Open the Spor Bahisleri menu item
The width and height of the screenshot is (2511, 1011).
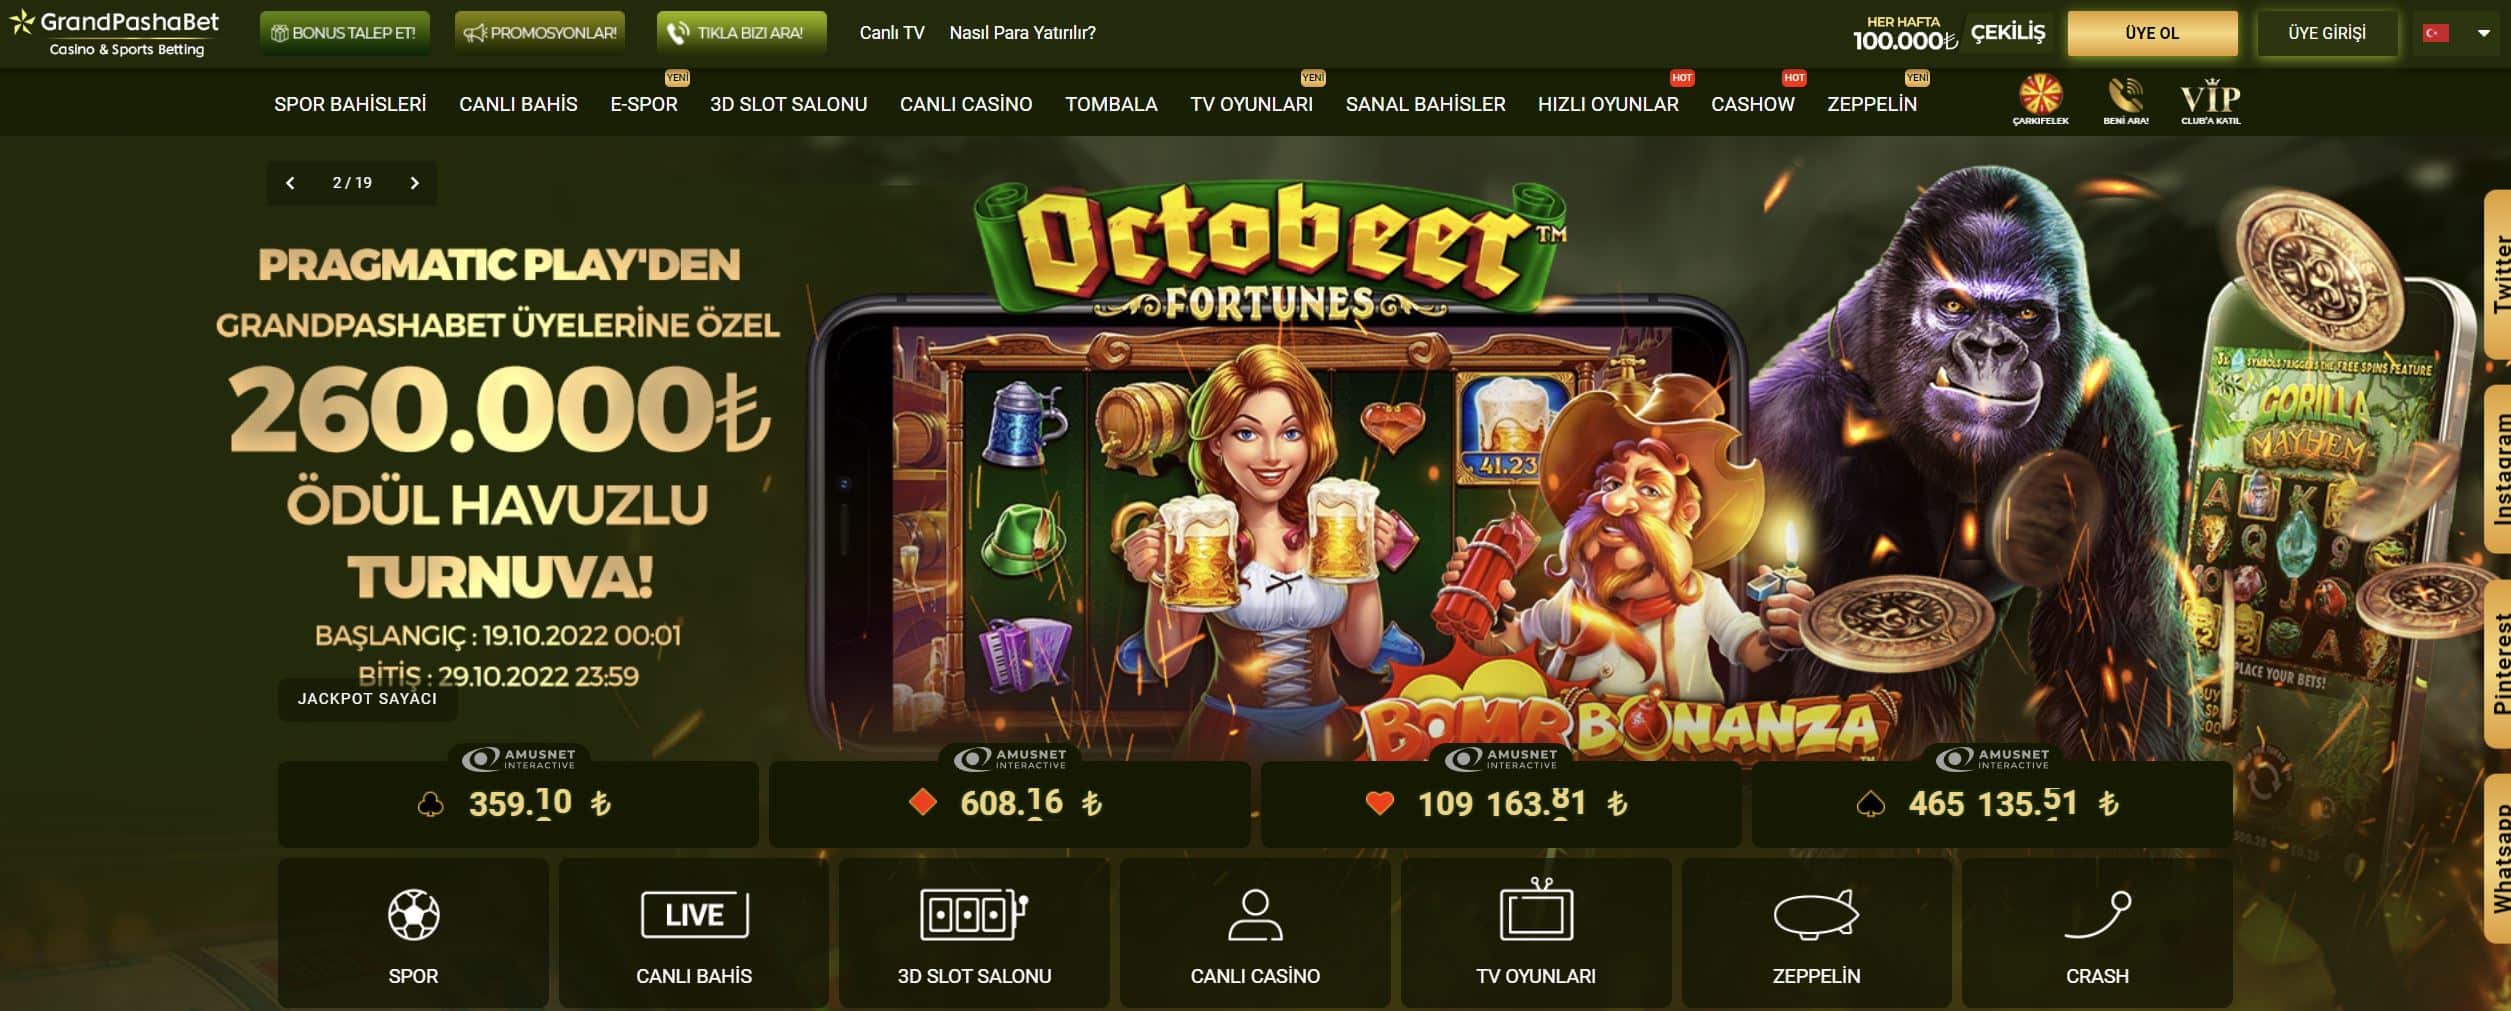[x=350, y=104]
